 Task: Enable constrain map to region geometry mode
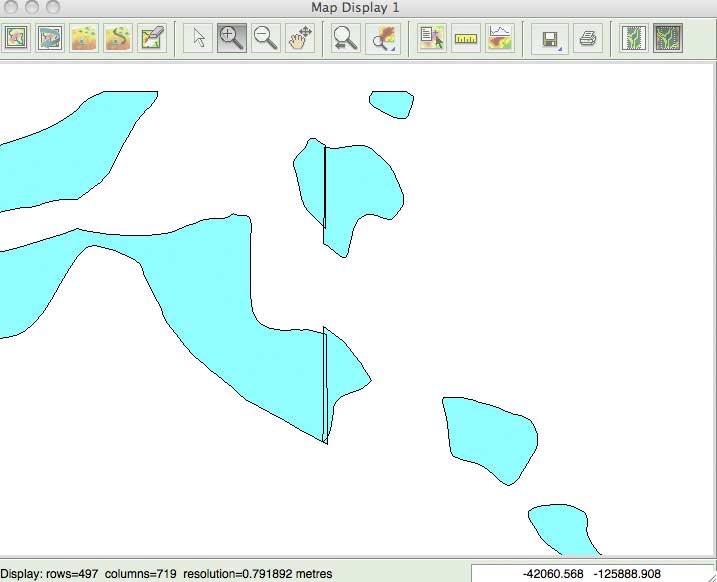[634, 38]
